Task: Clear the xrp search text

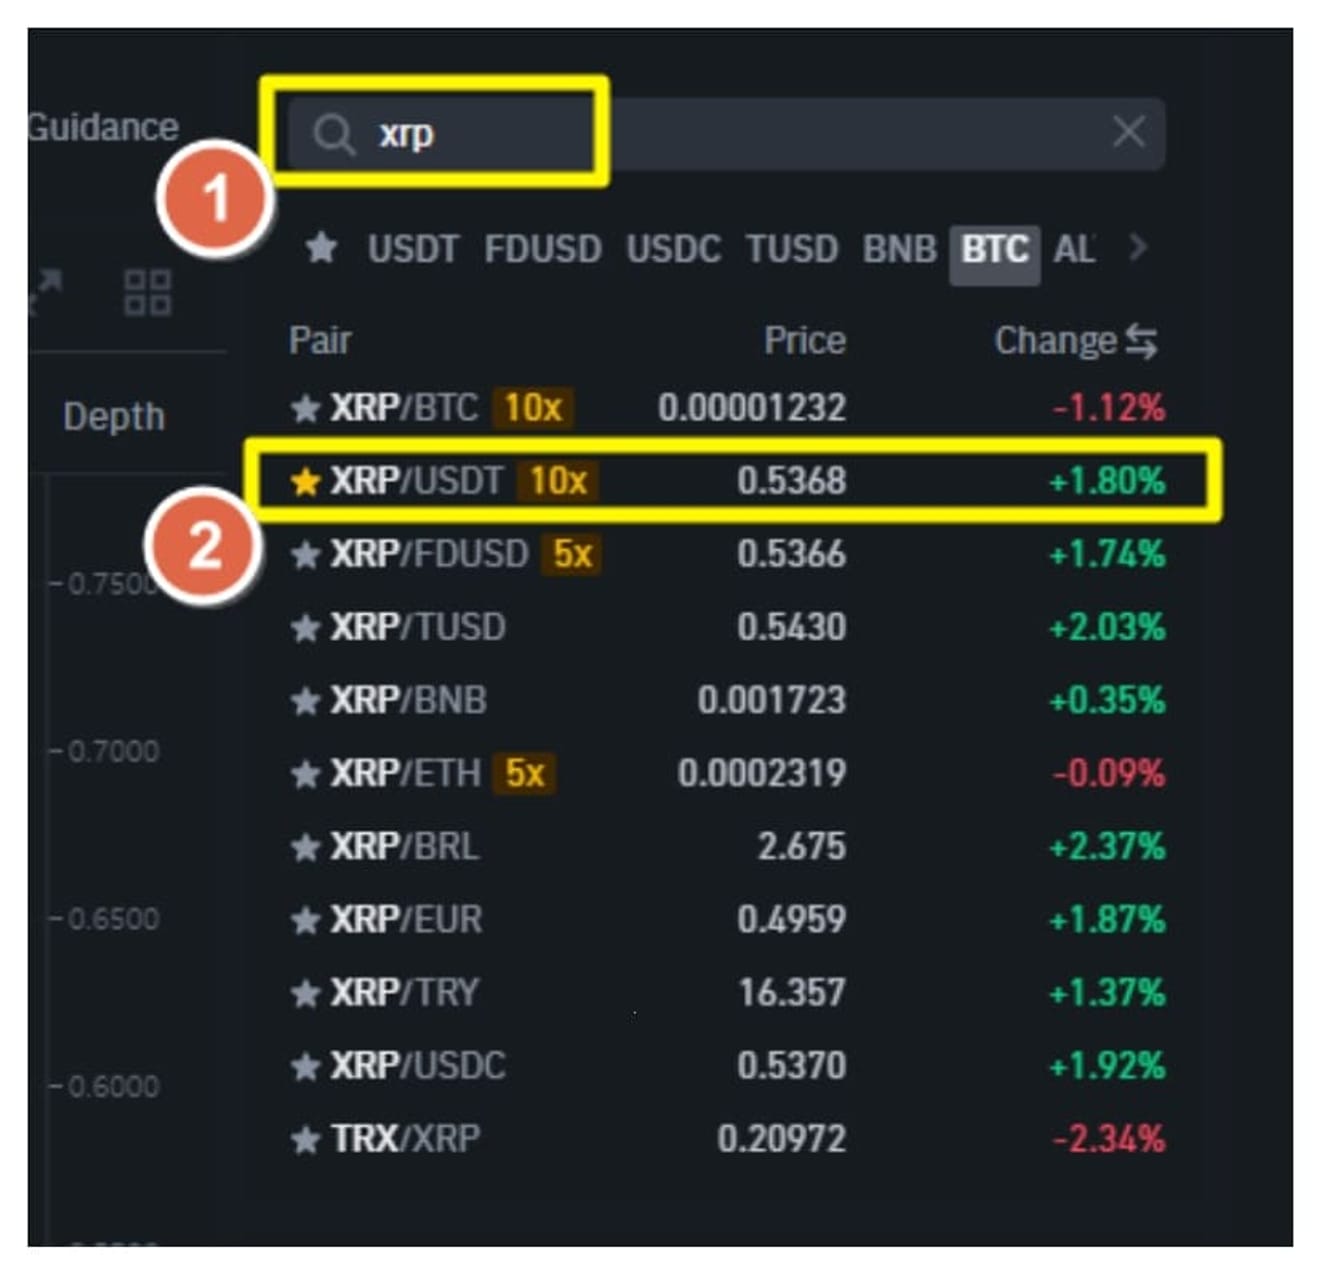Action: click(x=1128, y=131)
